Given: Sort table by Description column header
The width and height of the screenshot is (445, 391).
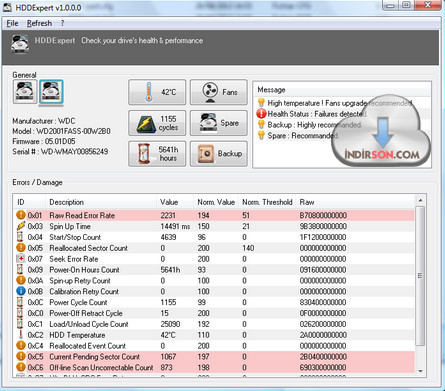Looking at the screenshot, I should tap(101, 202).
